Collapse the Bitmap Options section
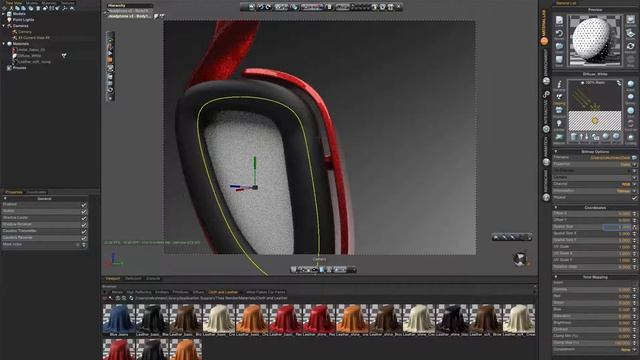 (x=556, y=151)
